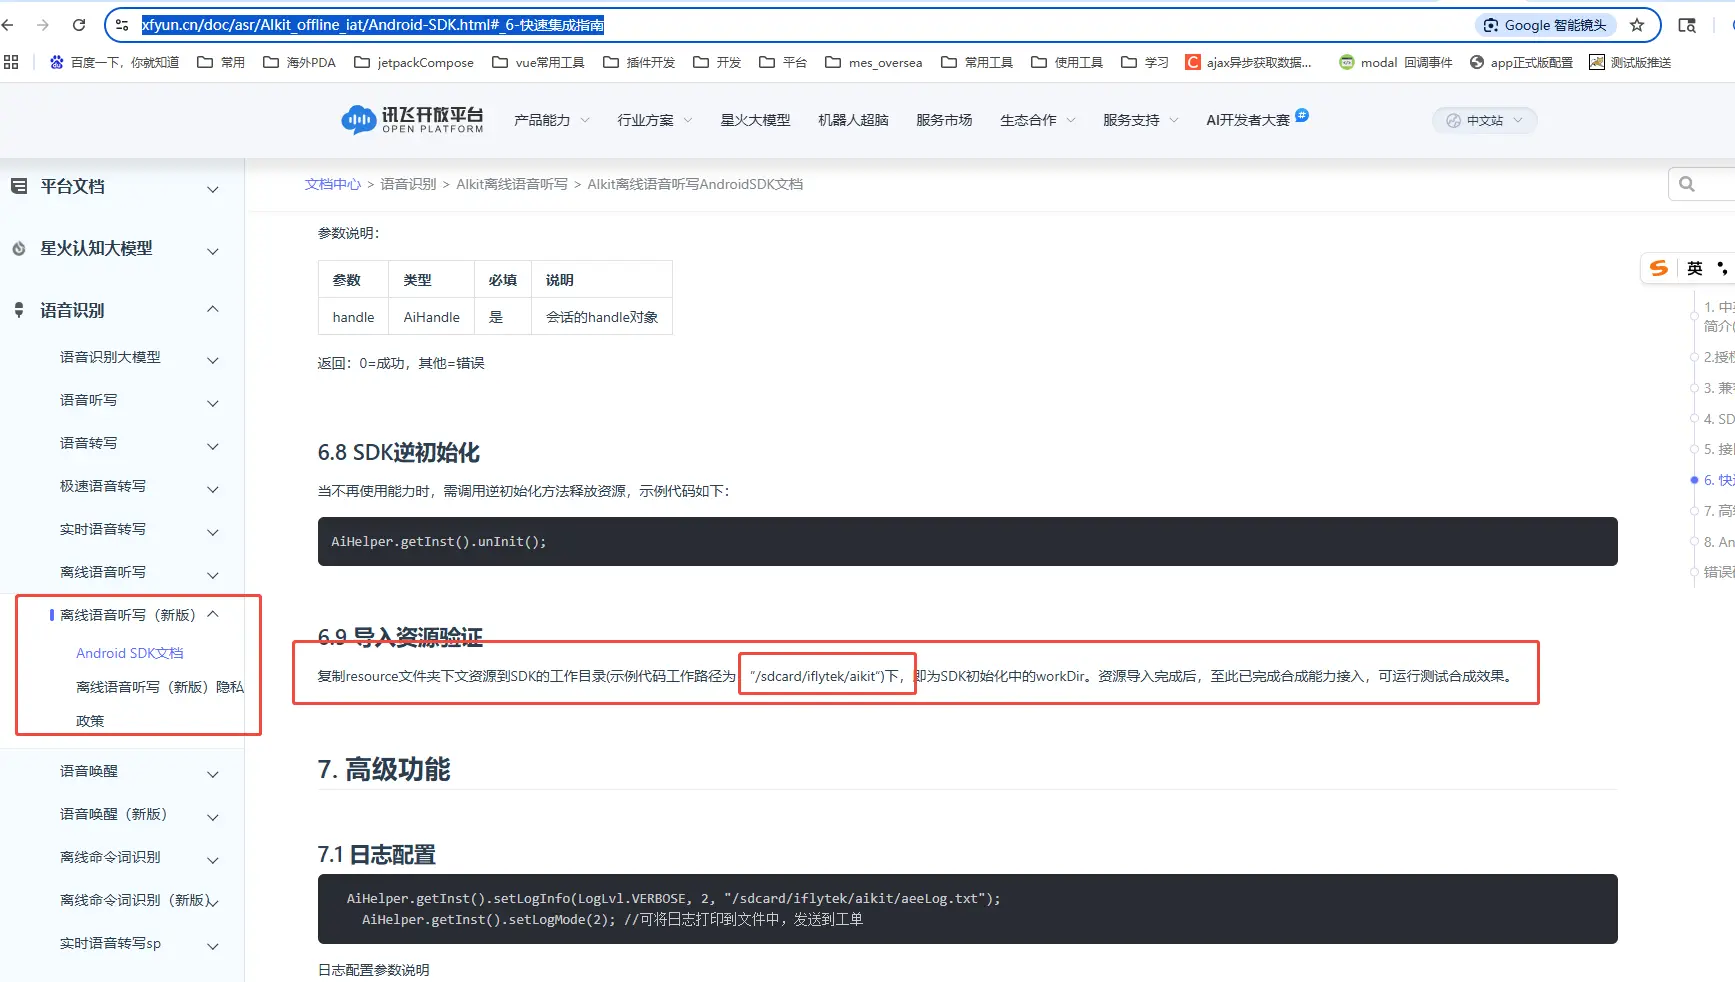Click the 语音识别 breadcrumb
Viewport: 1735px width, 982px height.
408,184
